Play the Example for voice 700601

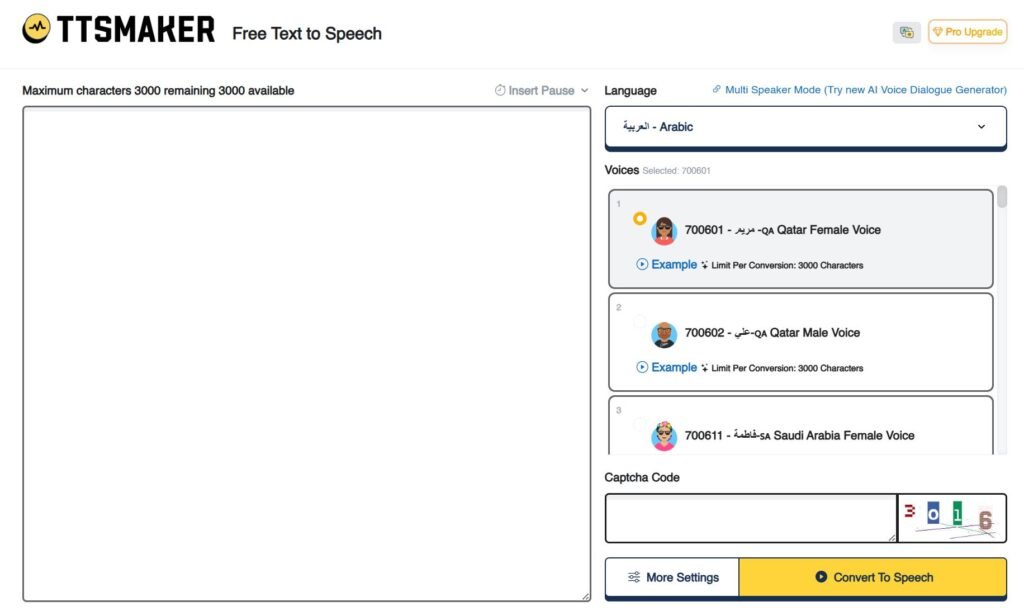(x=667, y=265)
